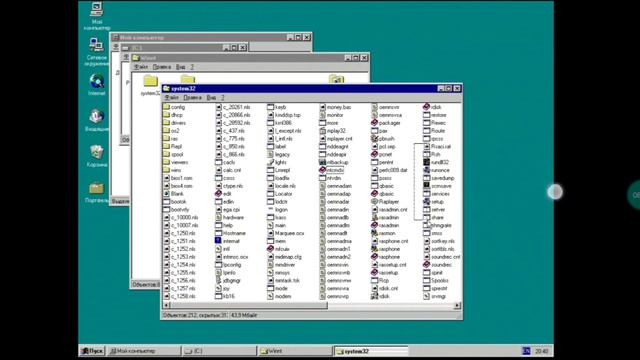Select the drivers folder
The height and width of the screenshot is (360, 640).
pos(174,123)
